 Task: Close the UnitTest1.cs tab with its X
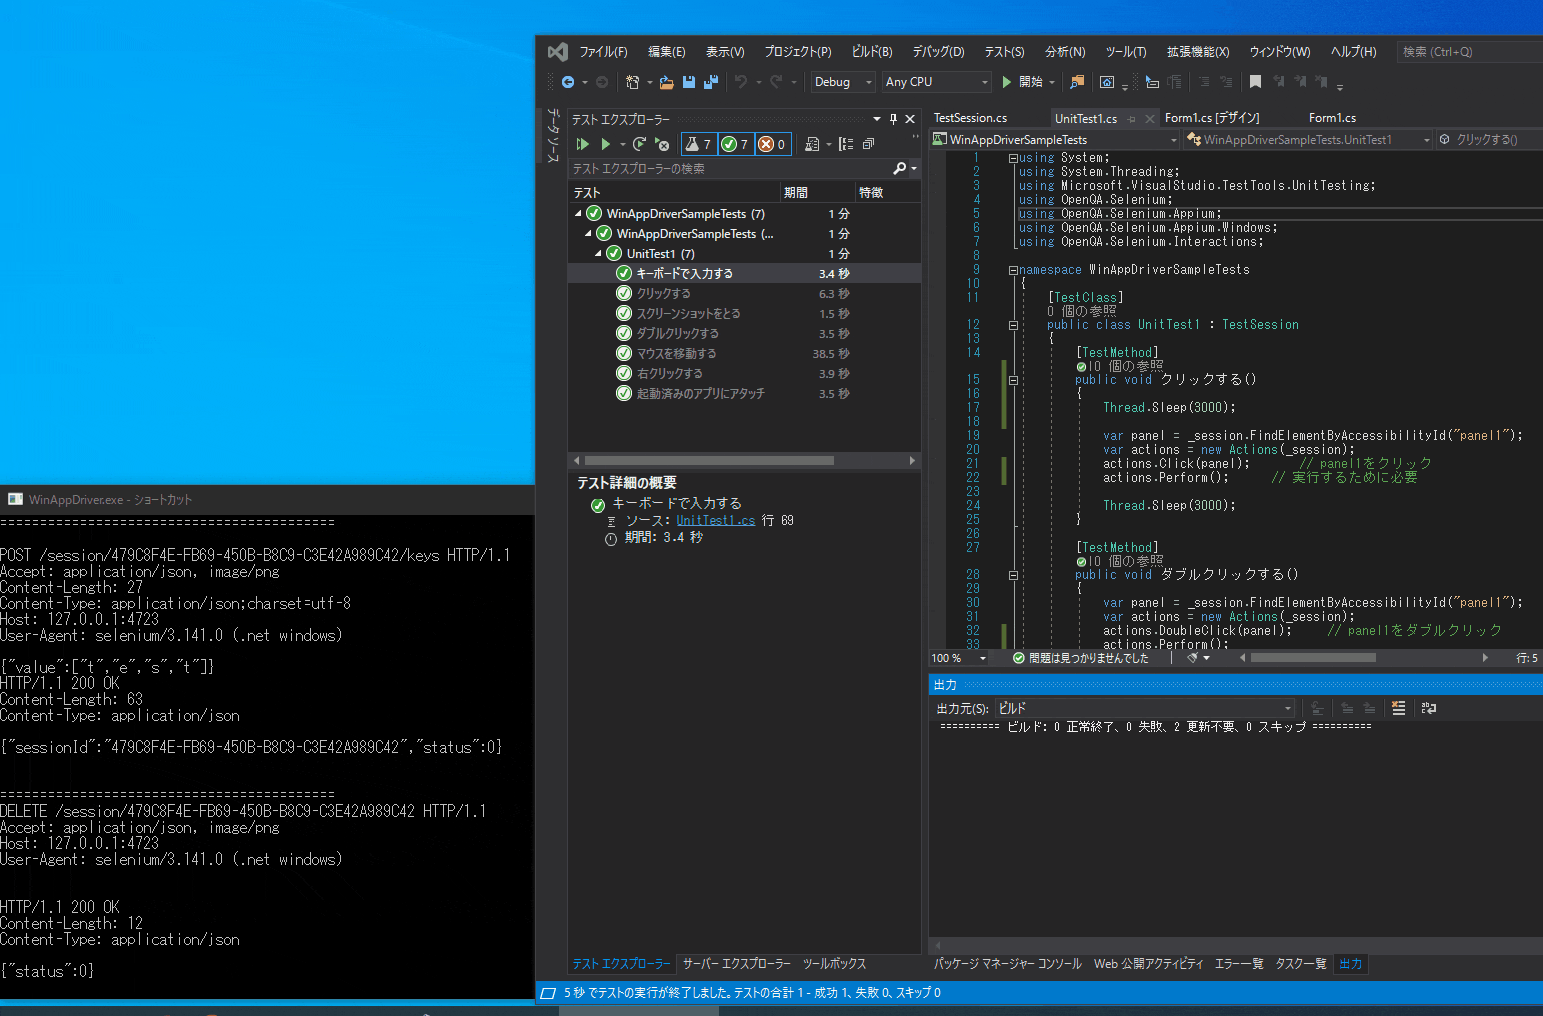tap(1150, 119)
